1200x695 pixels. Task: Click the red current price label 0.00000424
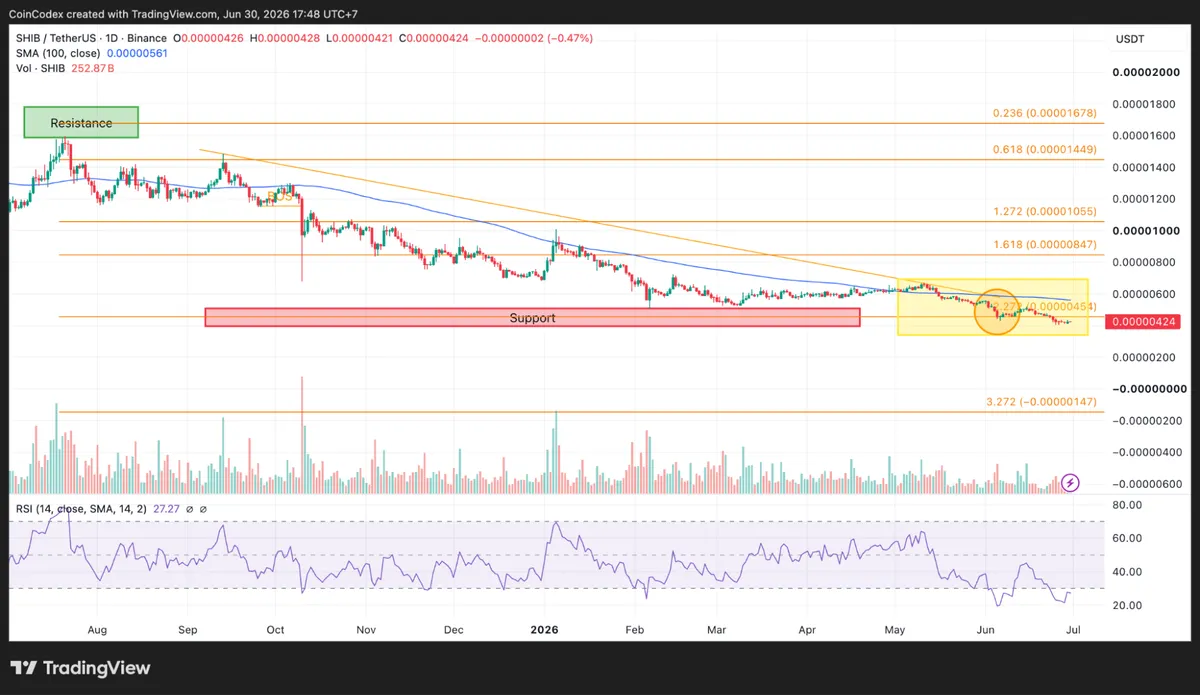(1143, 321)
